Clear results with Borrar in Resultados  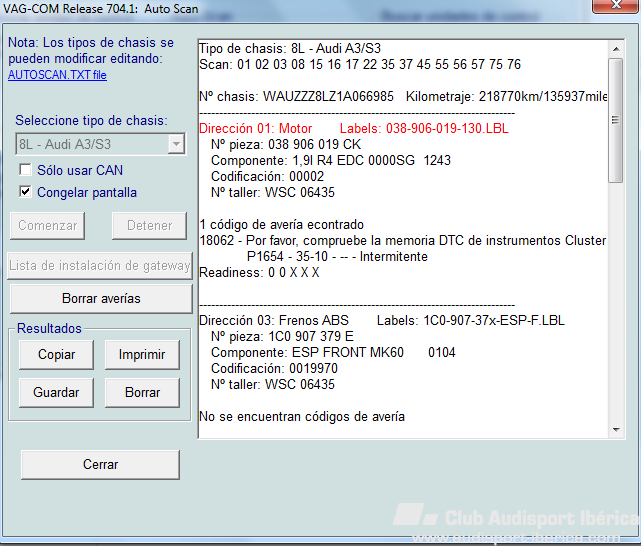142,393
